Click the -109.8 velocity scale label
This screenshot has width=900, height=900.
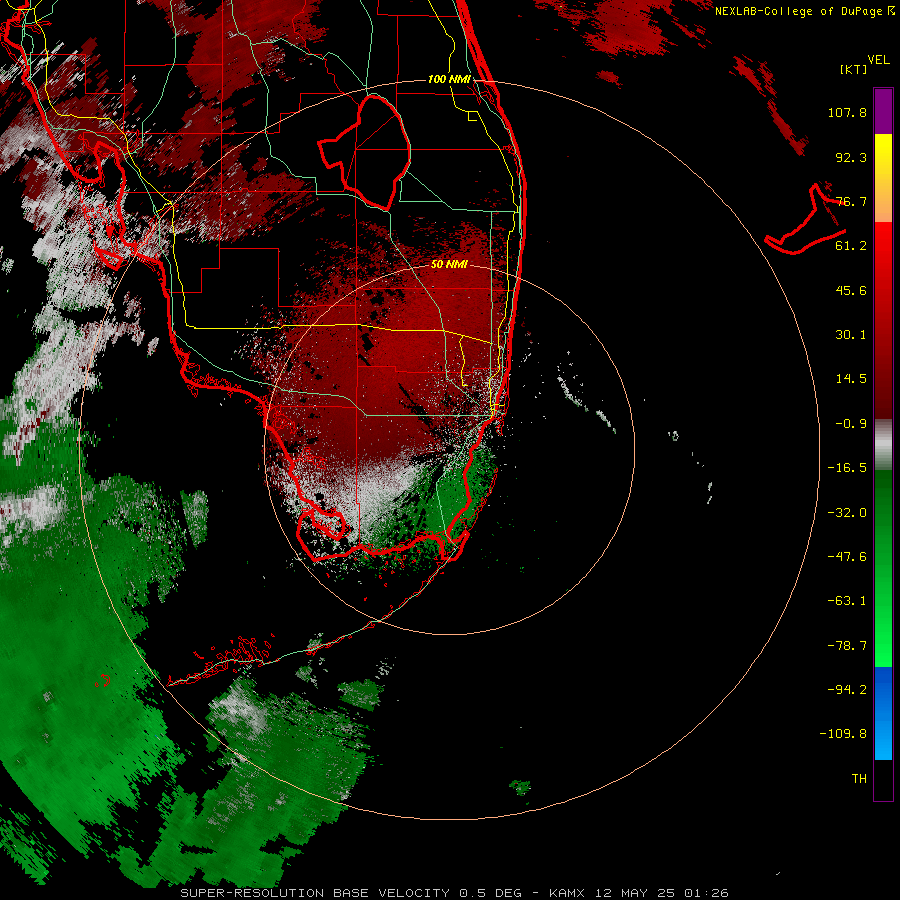click(x=843, y=734)
